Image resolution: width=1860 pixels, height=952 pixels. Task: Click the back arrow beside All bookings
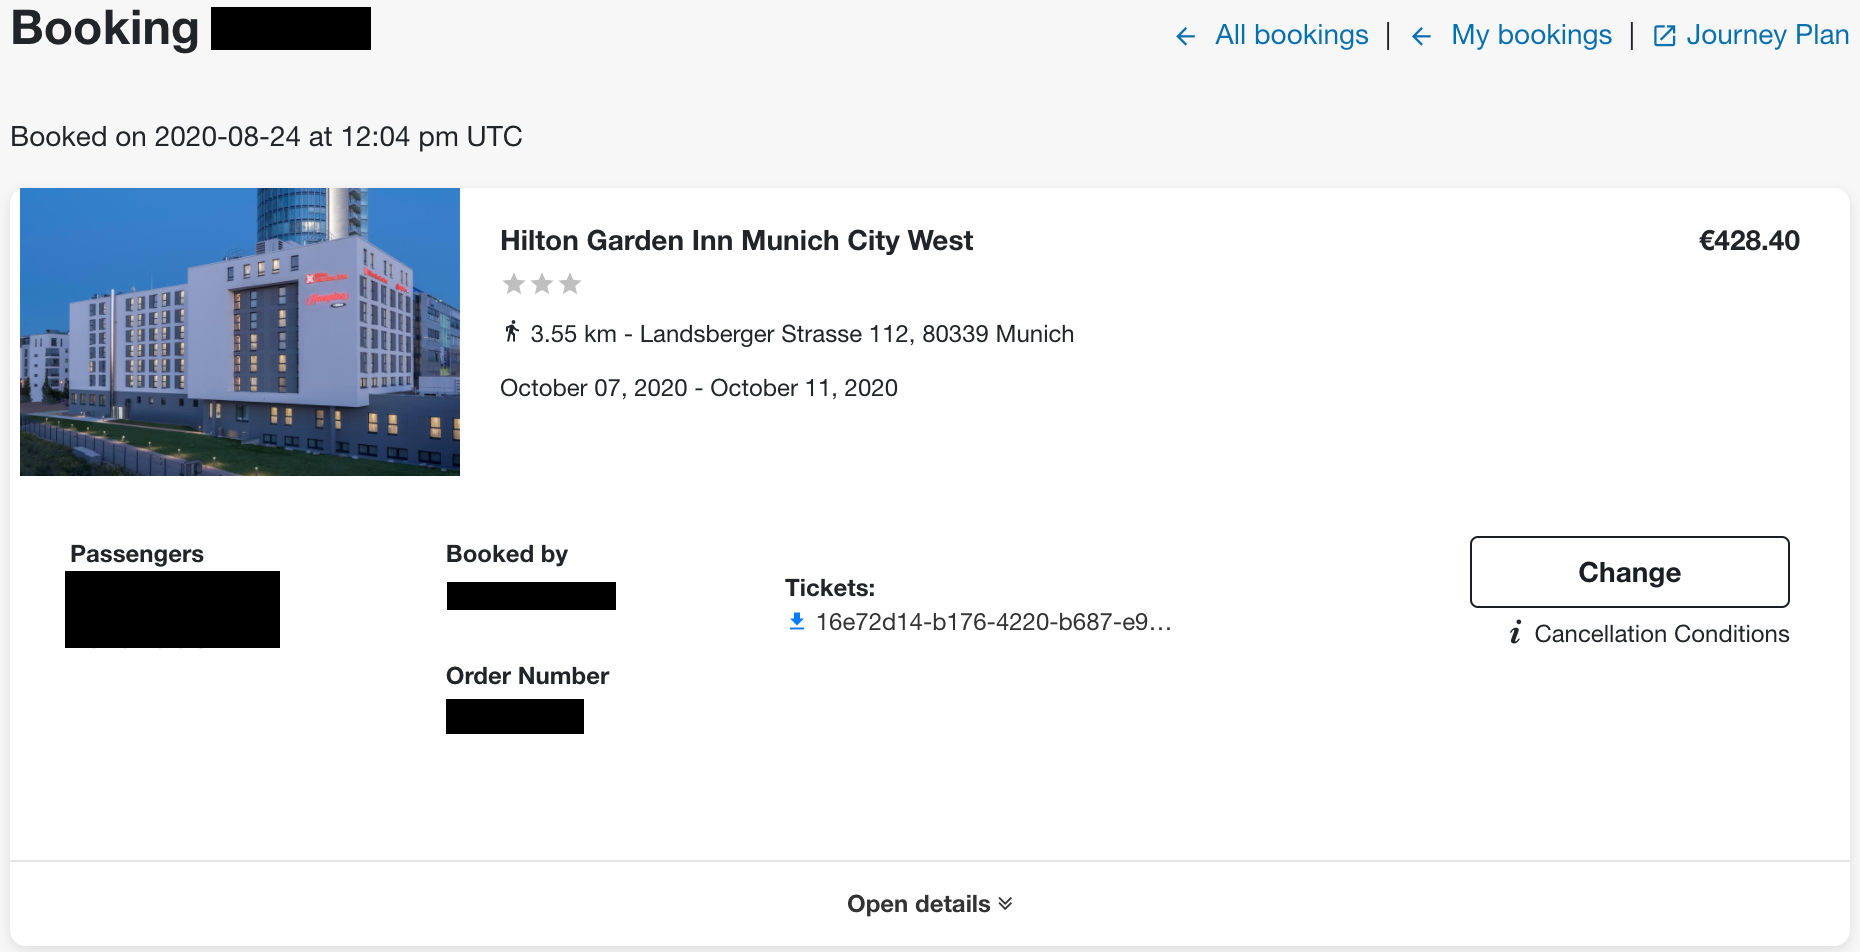coord(1186,37)
